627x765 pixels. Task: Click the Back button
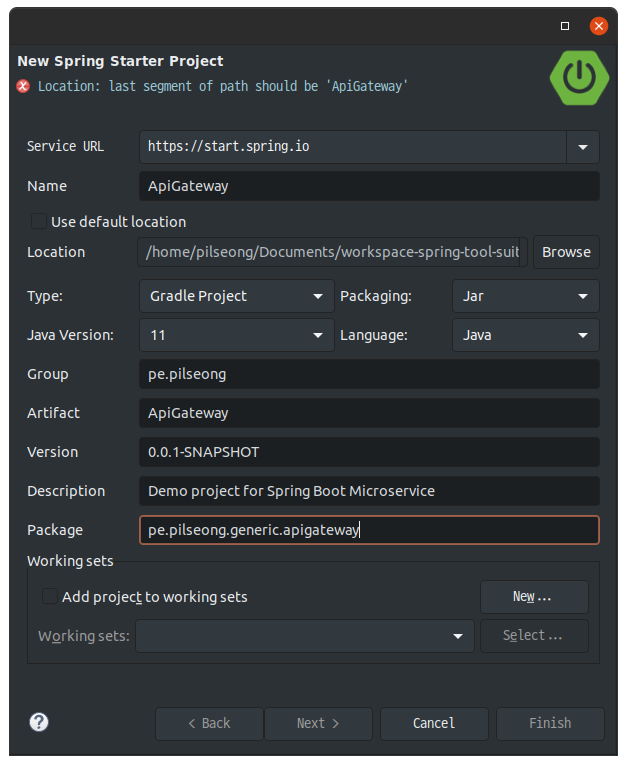coord(209,724)
